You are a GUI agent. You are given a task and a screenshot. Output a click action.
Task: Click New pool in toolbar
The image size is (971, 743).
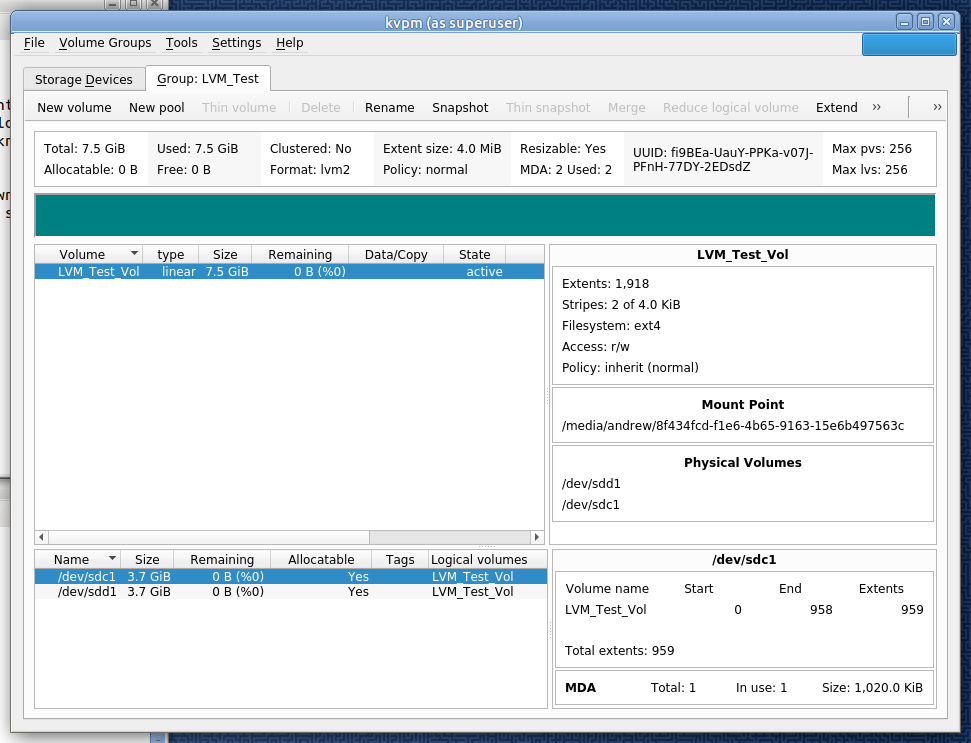[x=157, y=108]
